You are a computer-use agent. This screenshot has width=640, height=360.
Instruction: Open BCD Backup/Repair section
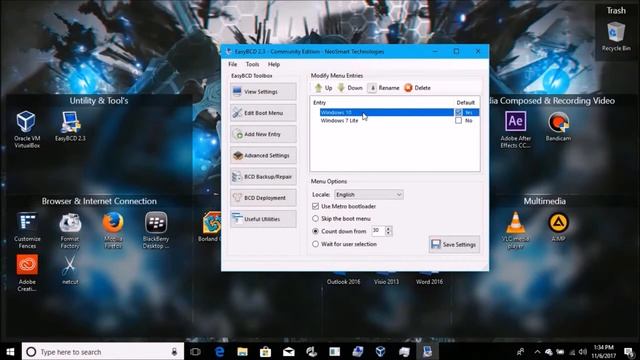pyautogui.click(x=263, y=176)
